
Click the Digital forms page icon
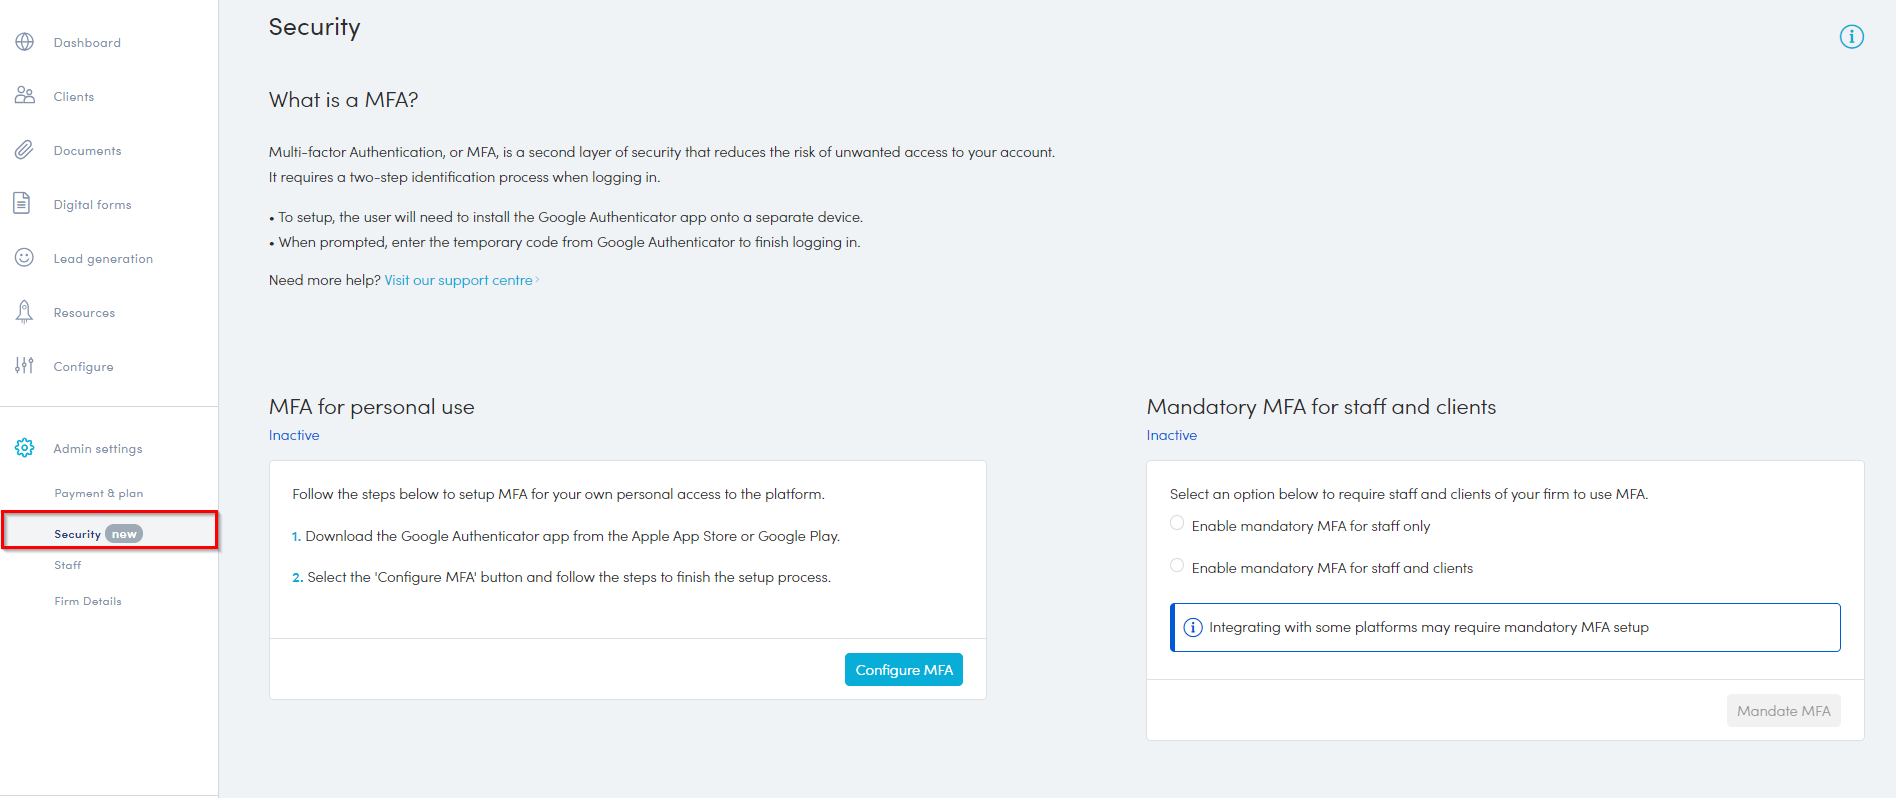coord(22,203)
